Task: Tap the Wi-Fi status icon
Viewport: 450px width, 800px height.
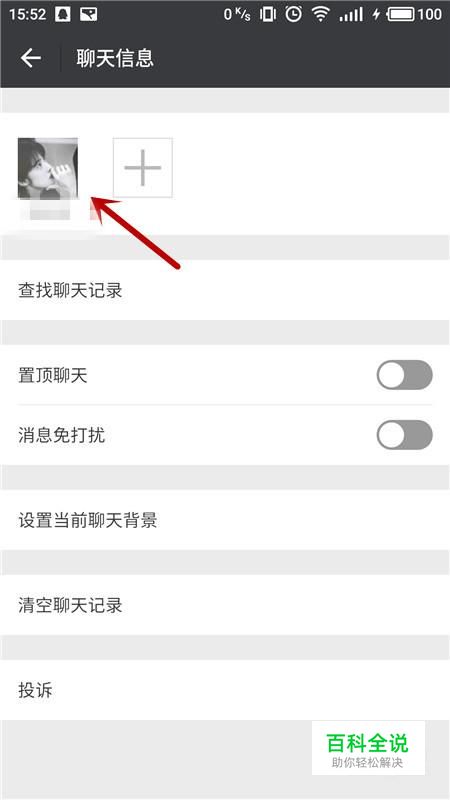Action: coord(321,14)
